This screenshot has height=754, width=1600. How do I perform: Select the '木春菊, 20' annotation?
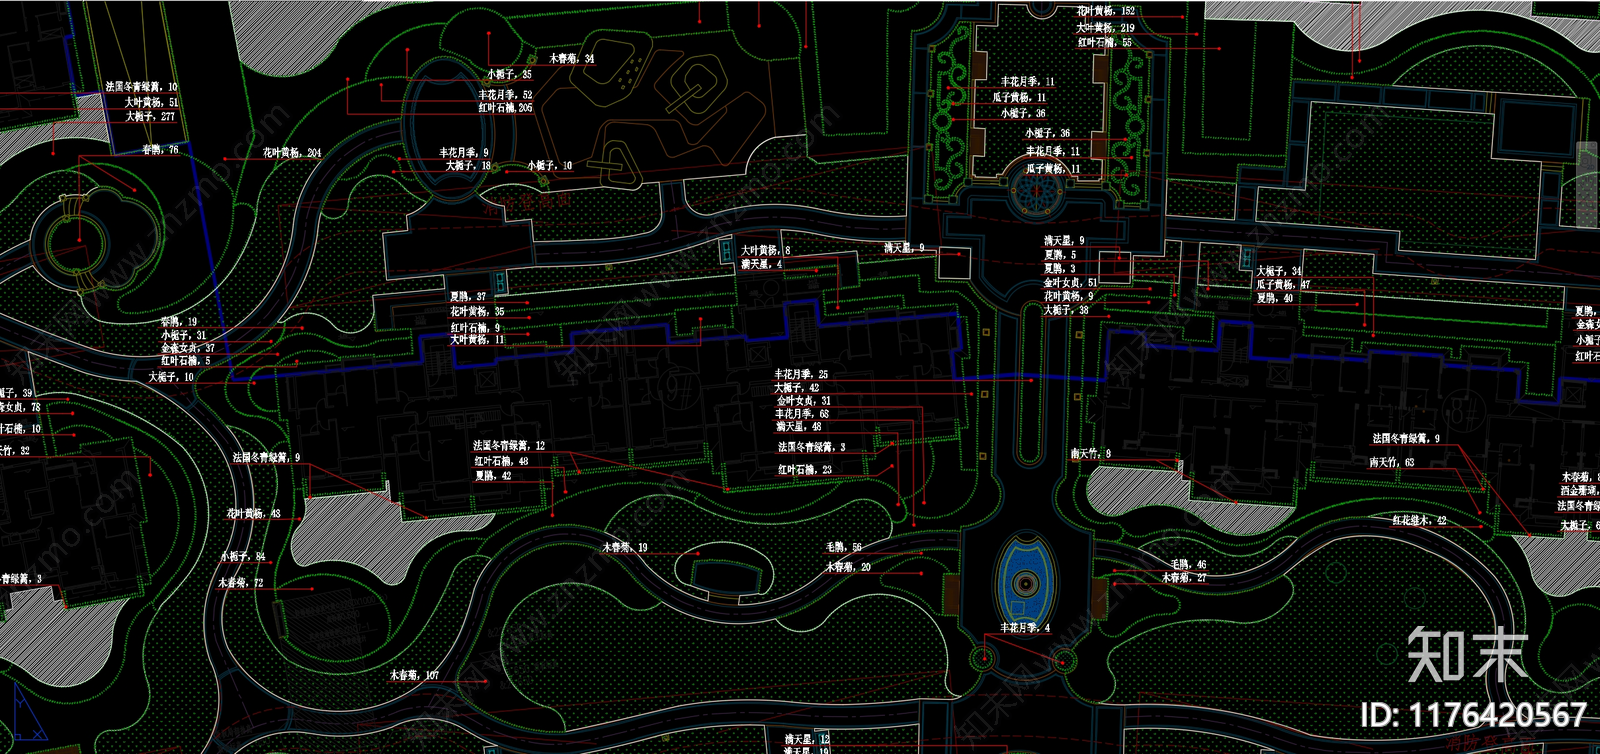click(x=849, y=567)
